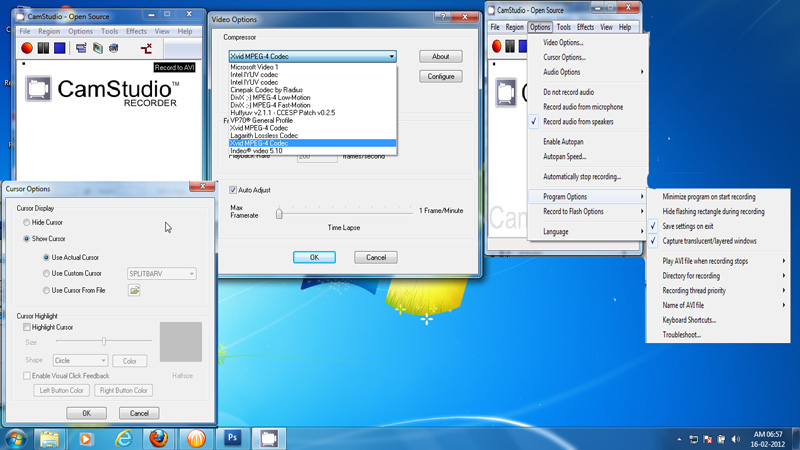Click the Pause button in right CamStudio window
This screenshot has height=450, width=800.
[510, 46]
